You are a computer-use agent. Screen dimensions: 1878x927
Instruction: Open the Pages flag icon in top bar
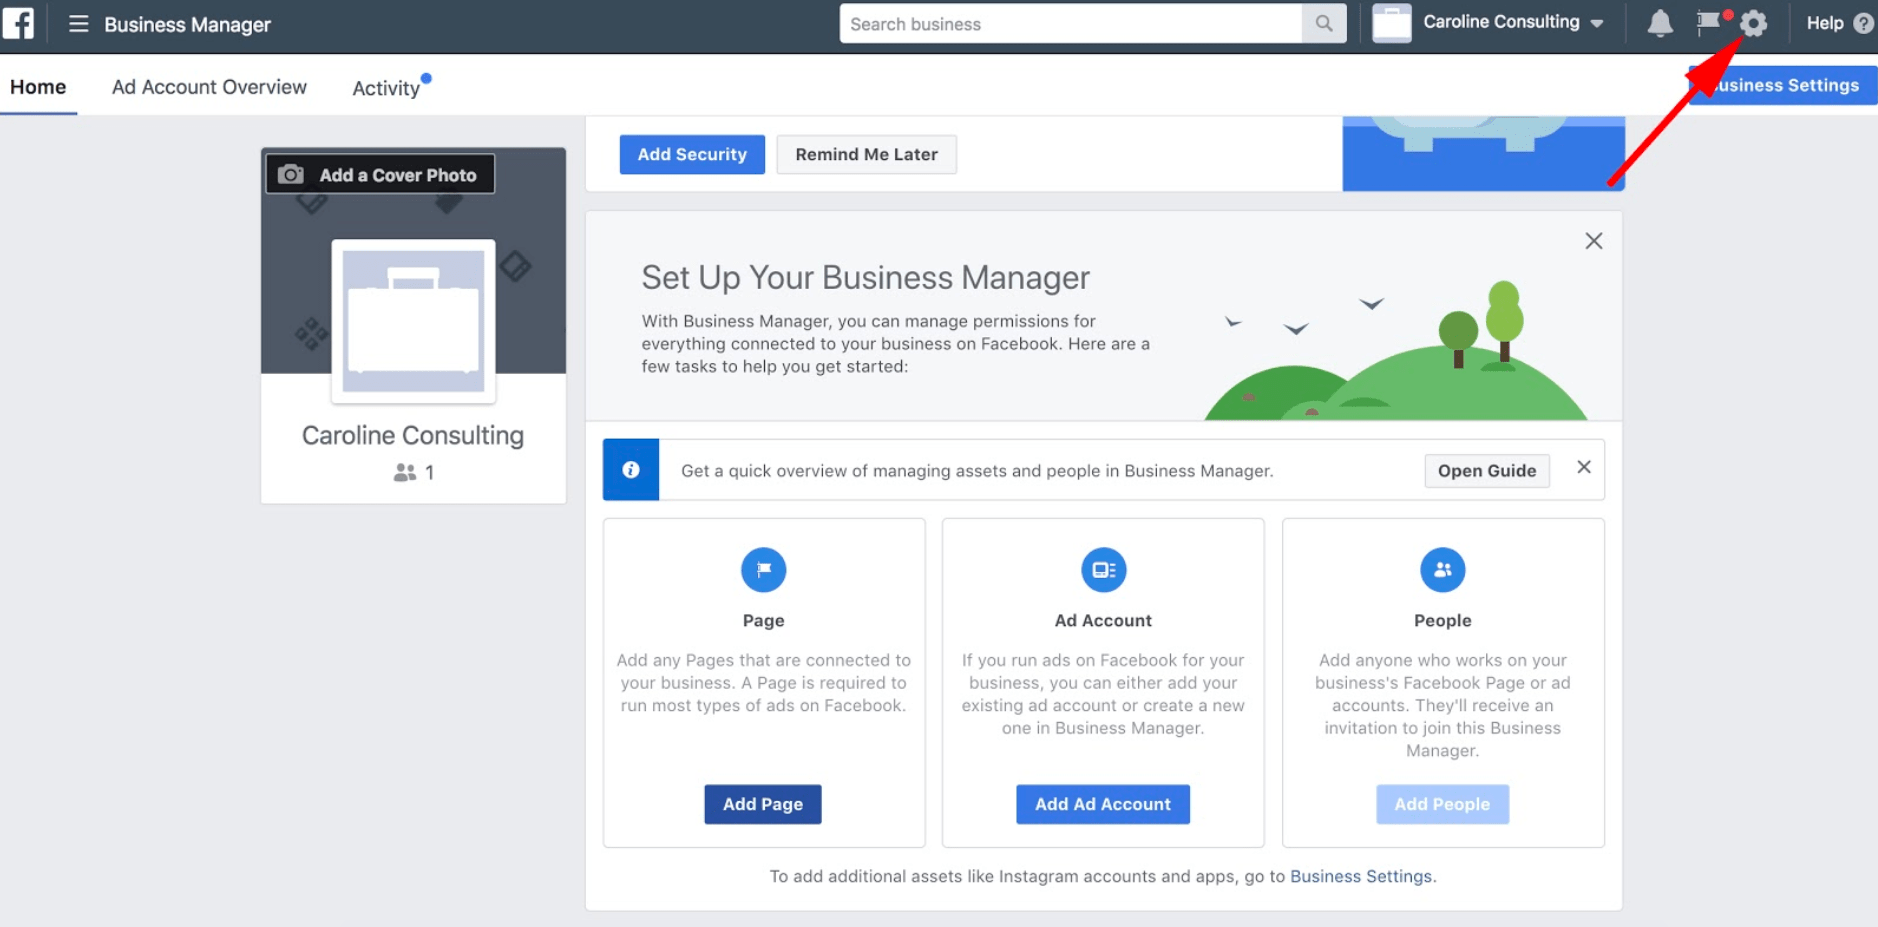(x=1708, y=23)
